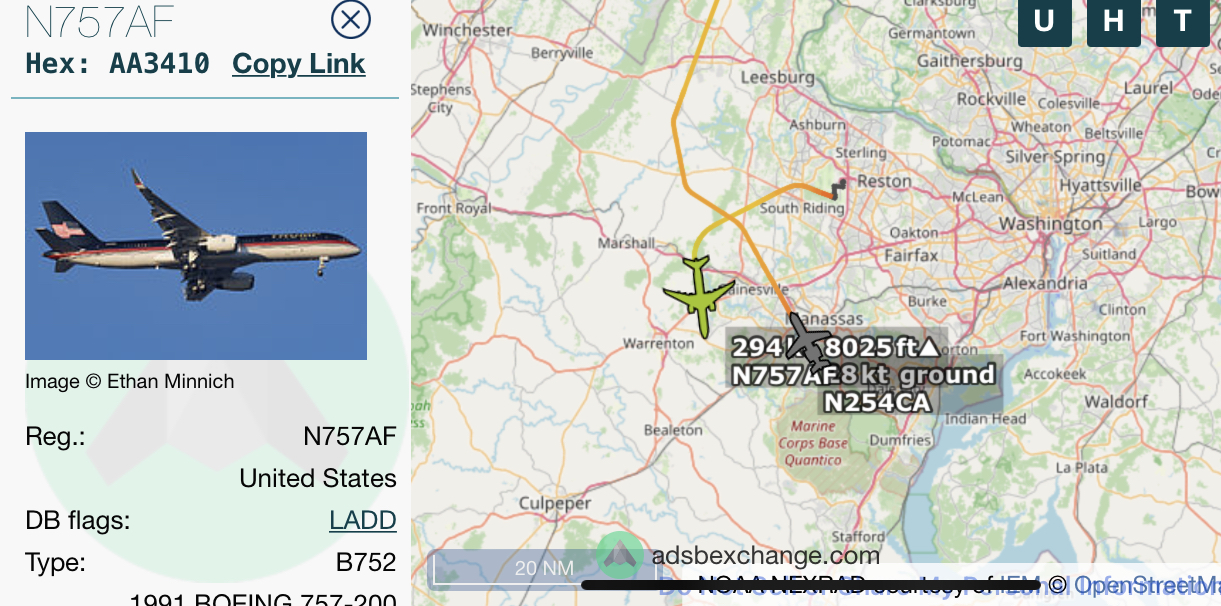Viewport: 1221px width, 606px height.
Task: Open the Boeing 757 aircraft photo
Action: 196,246
